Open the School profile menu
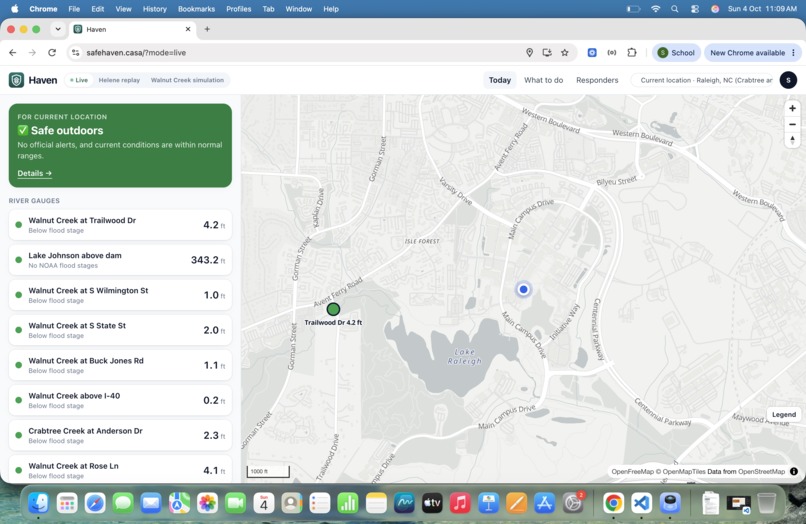 coord(676,52)
